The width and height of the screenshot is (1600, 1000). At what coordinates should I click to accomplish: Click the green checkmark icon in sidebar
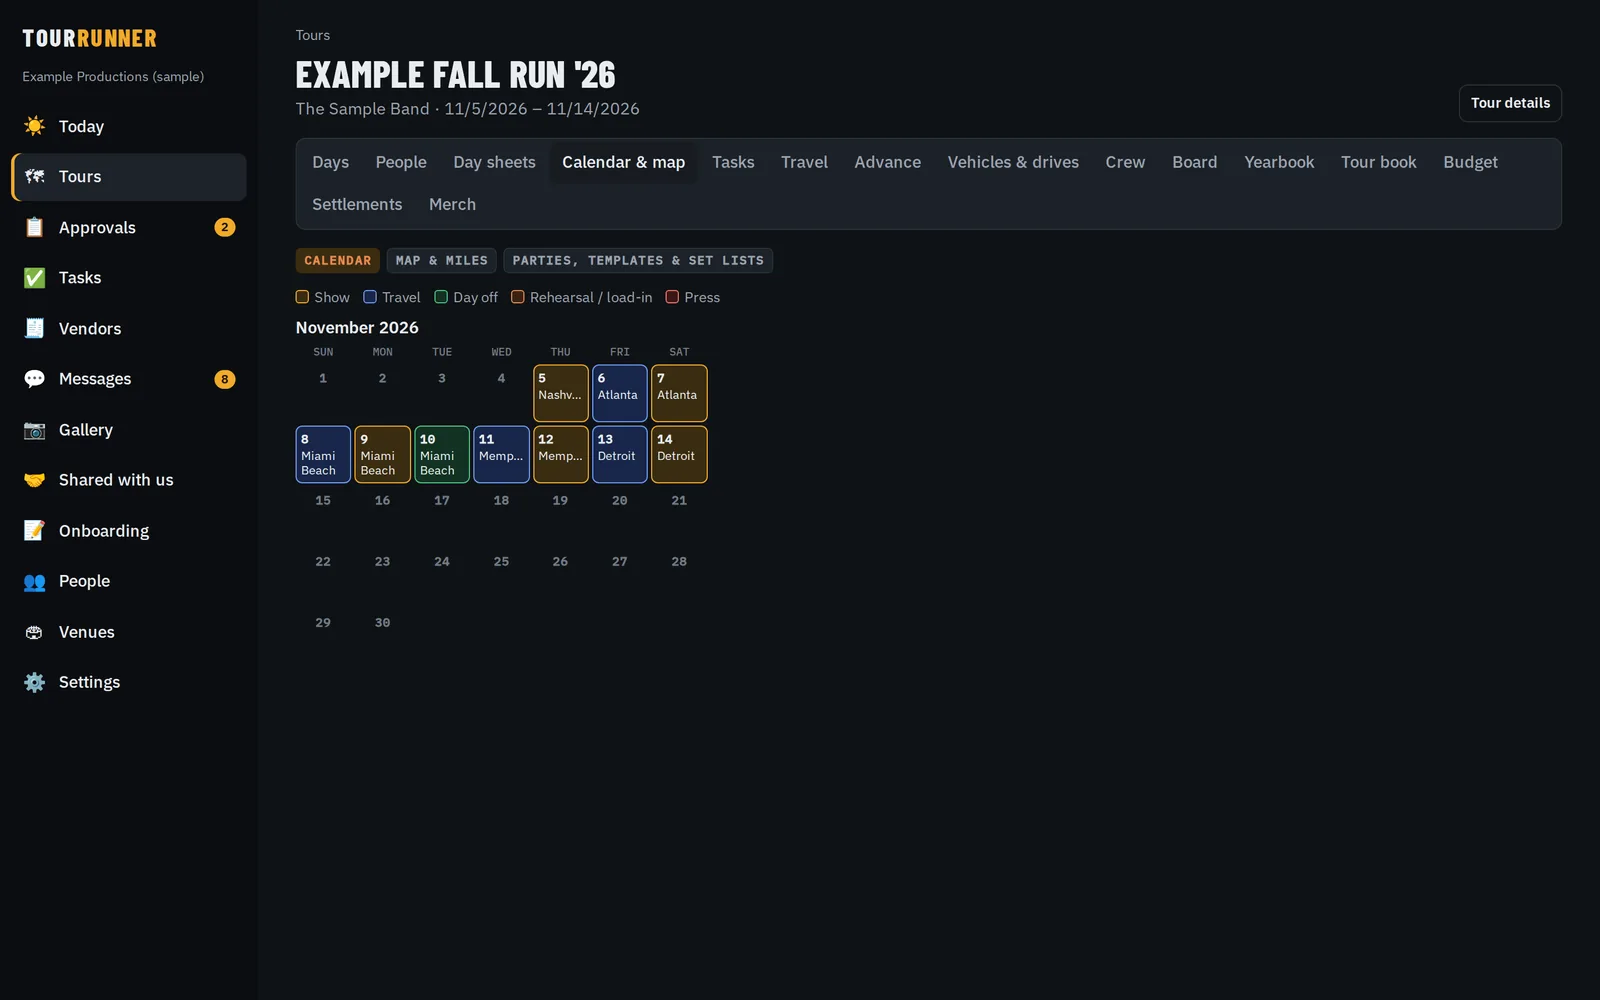[35, 278]
